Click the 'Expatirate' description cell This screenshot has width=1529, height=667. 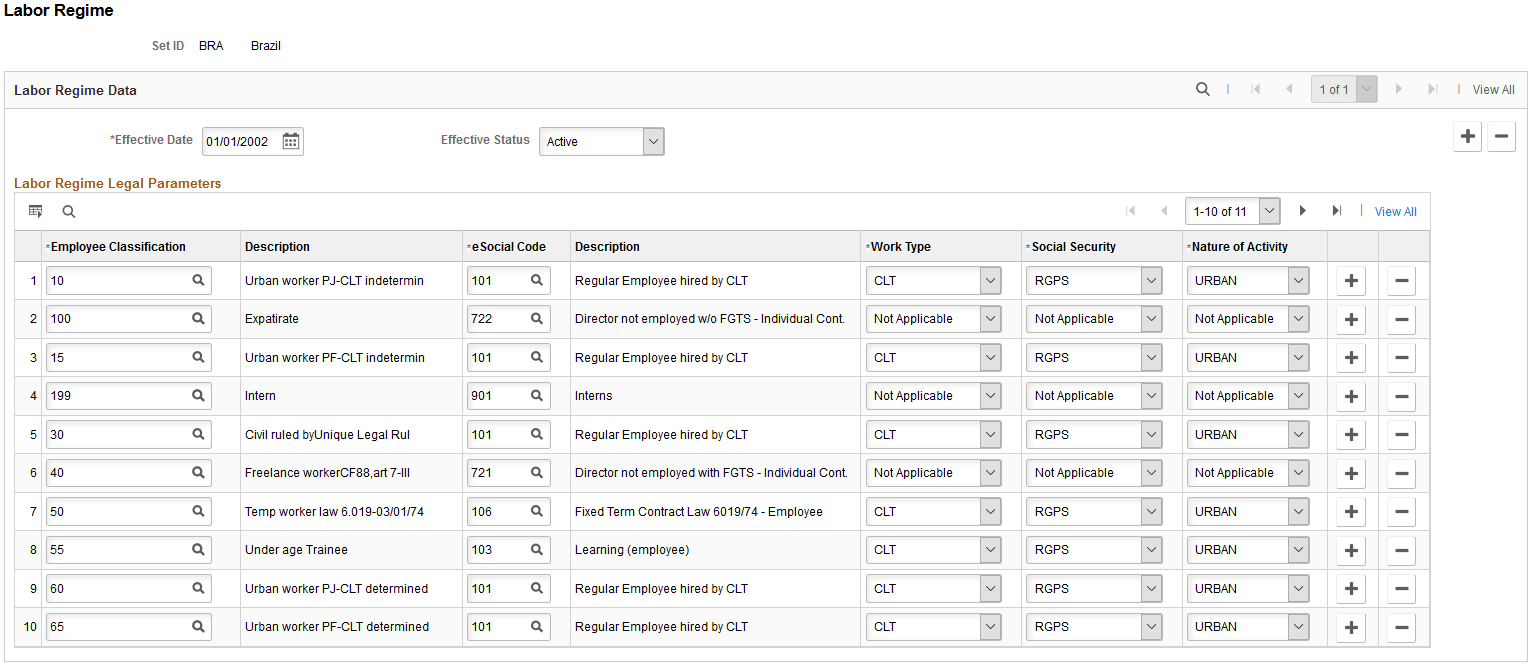[272, 319]
